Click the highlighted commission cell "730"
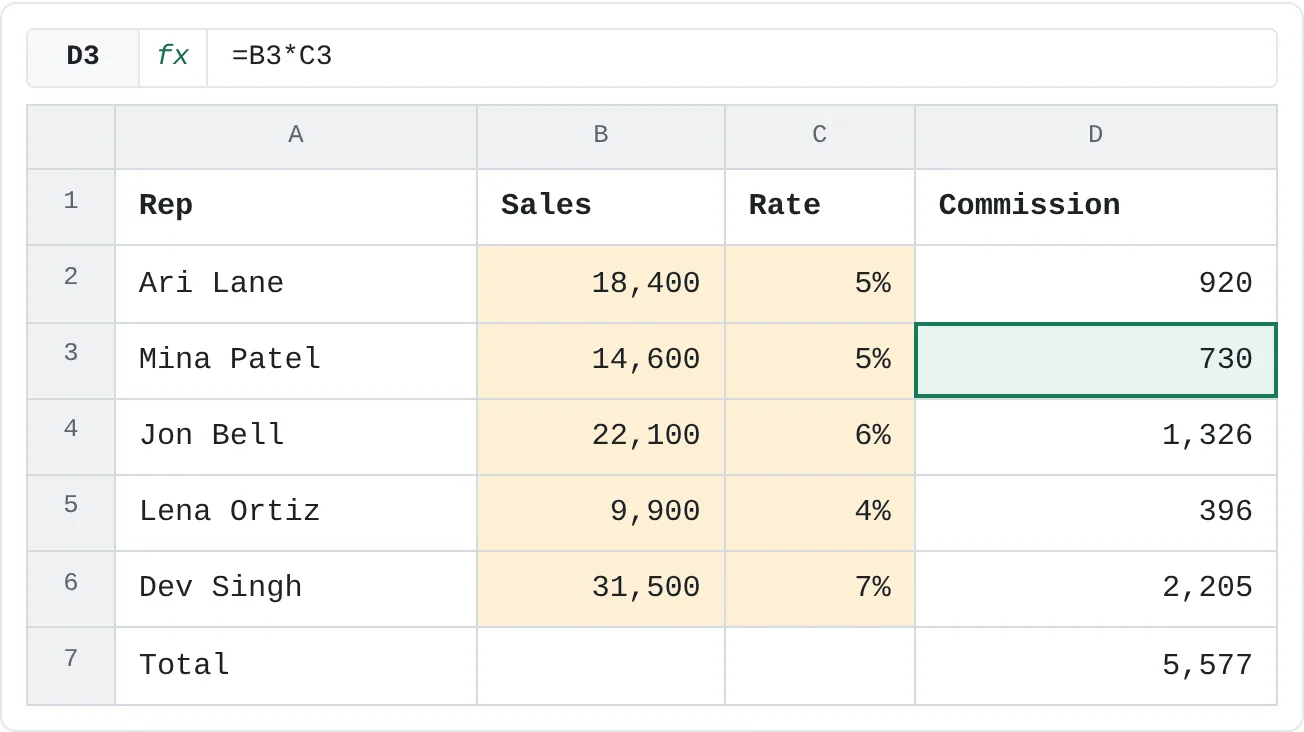The height and width of the screenshot is (732, 1304). [x=1096, y=360]
